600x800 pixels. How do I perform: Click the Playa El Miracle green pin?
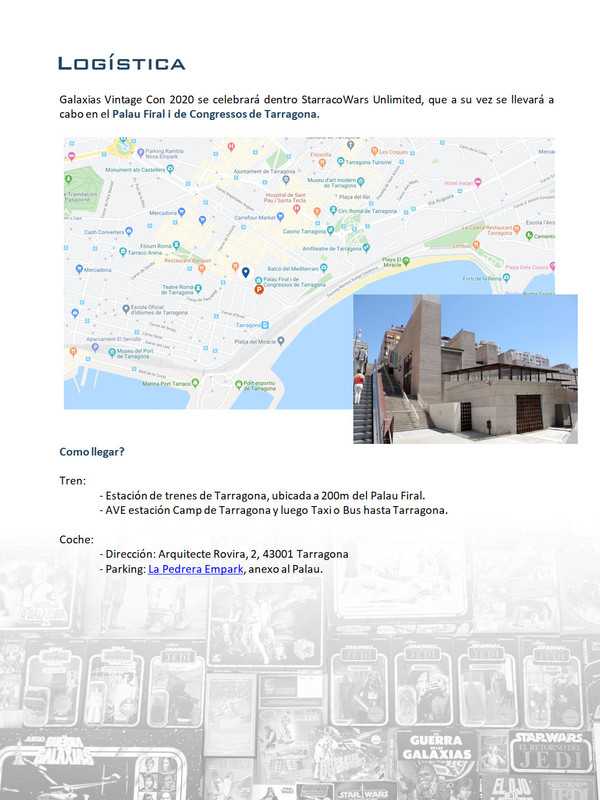click(x=406, y=261)
